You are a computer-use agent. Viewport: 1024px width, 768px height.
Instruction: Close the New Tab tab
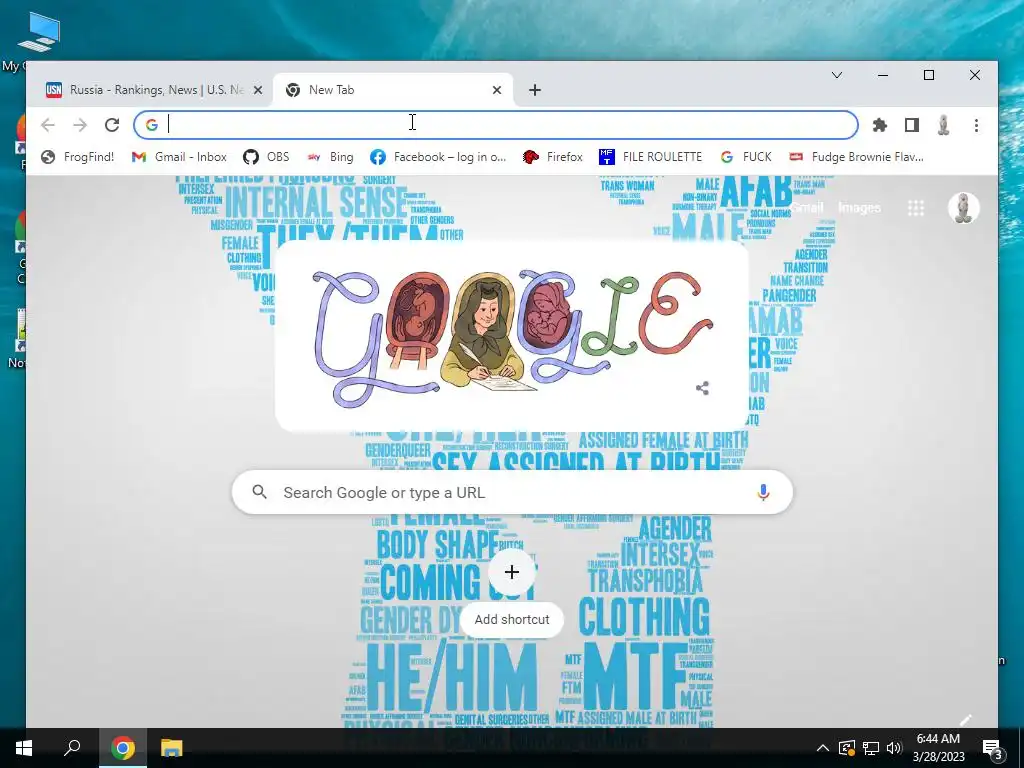[497, 90]
